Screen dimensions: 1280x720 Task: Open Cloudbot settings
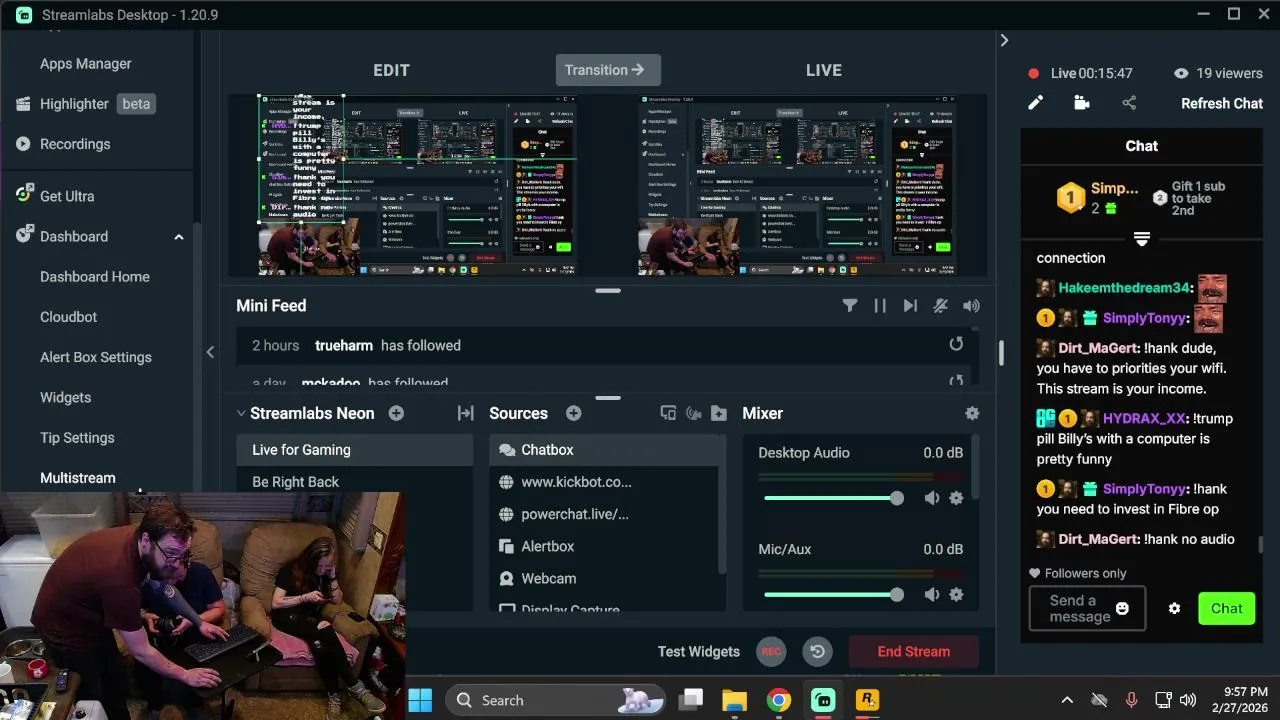click(69, 317)
